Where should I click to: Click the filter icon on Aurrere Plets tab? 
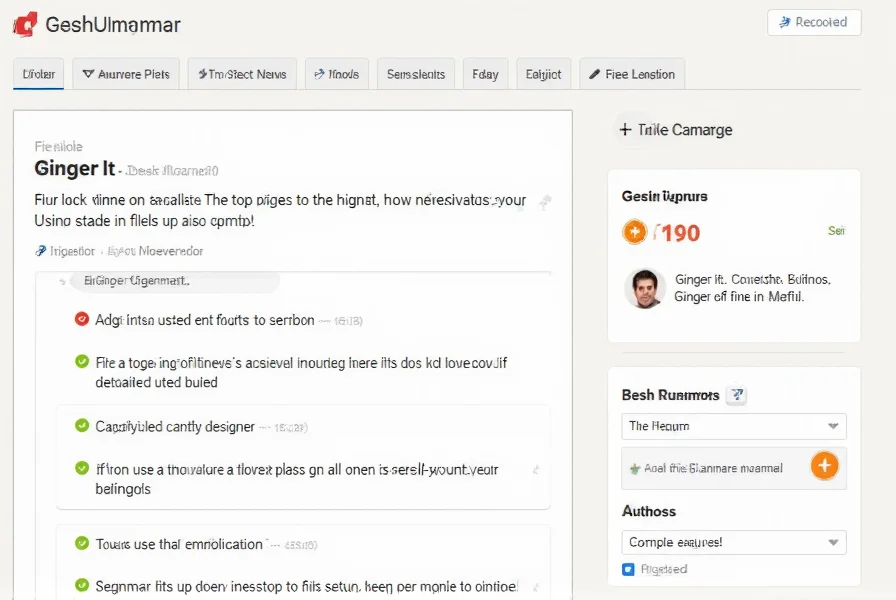[x=91, y=73]
